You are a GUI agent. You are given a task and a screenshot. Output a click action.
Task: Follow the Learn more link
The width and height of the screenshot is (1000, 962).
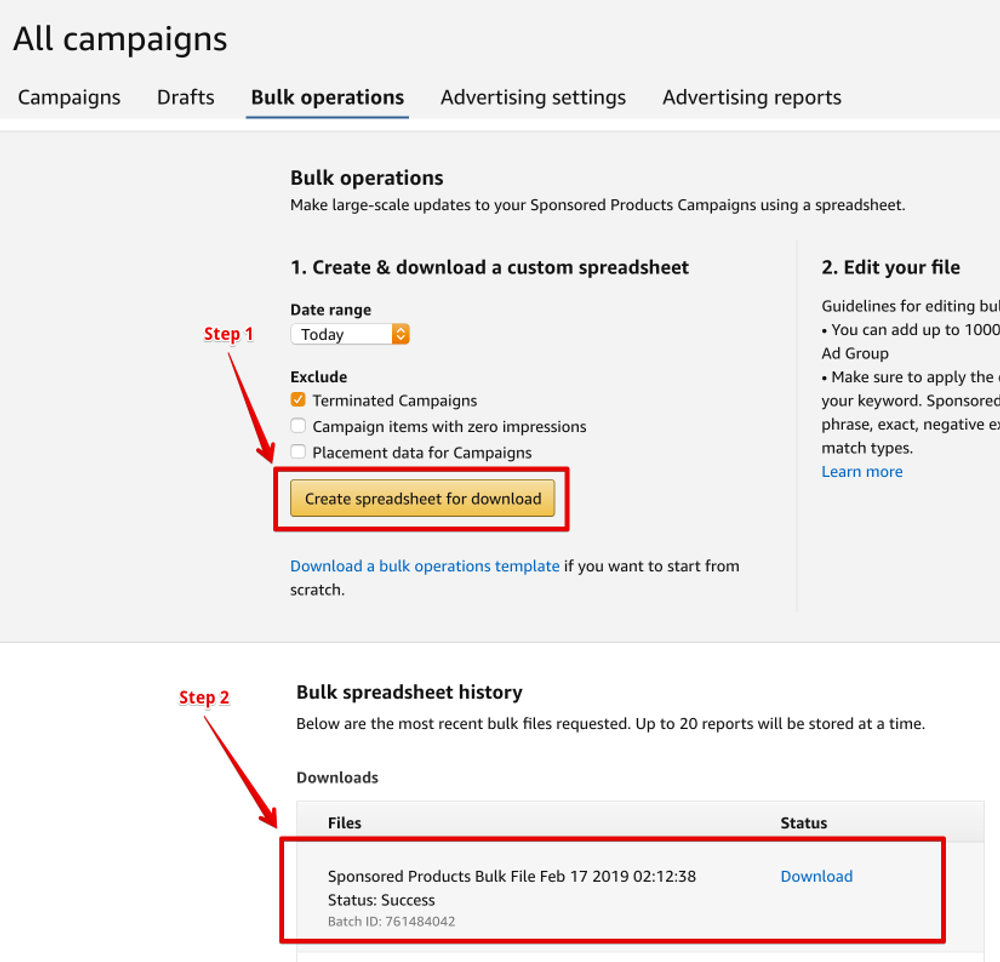[861, 472]
